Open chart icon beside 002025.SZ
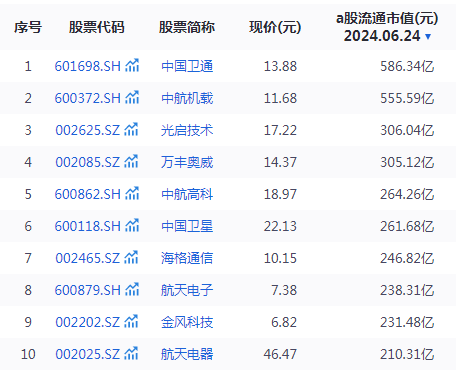Image resolution: width=459 pixels, height=372 pixels. pyautogui.click(x=131, y=354)
